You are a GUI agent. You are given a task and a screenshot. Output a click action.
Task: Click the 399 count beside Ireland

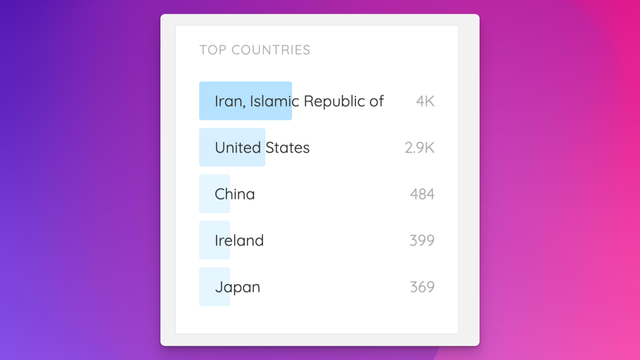coord(422,241)
